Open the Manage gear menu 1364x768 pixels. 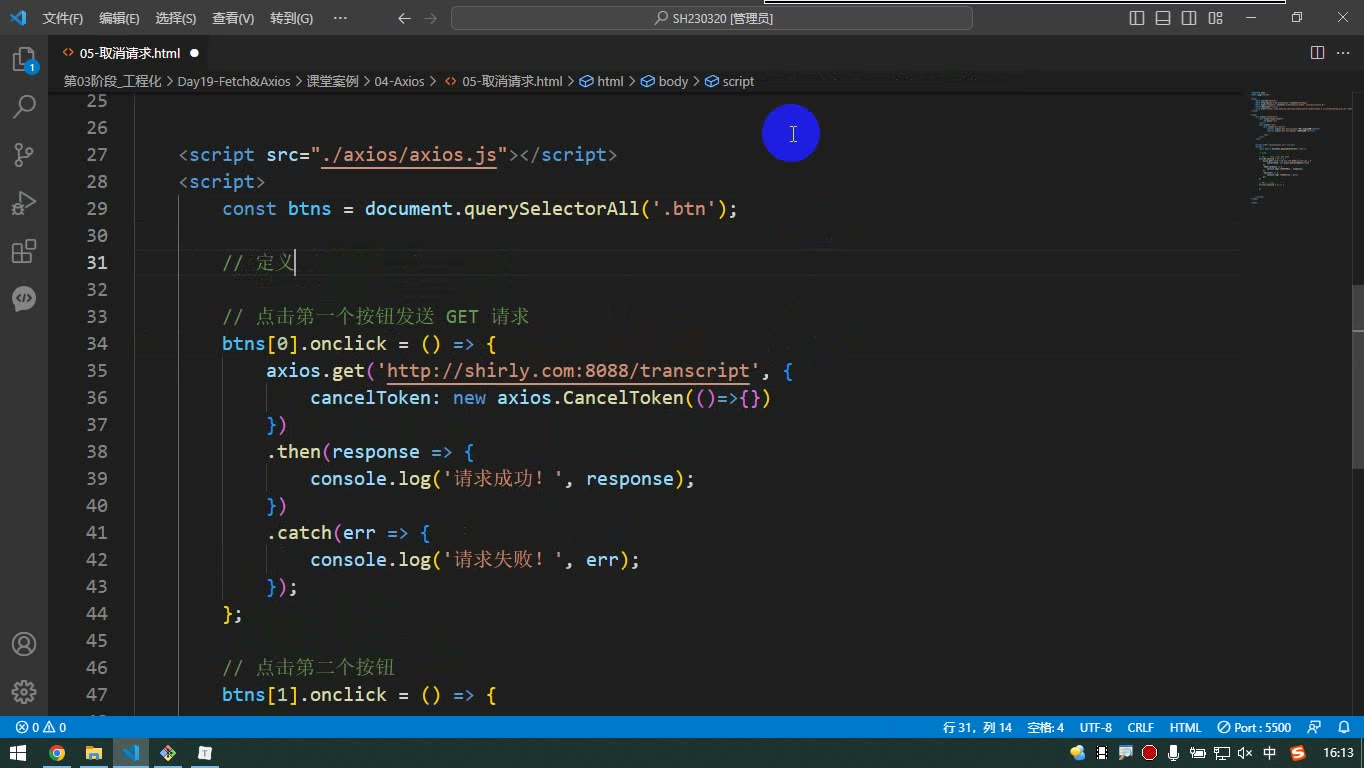pos(23,692)
